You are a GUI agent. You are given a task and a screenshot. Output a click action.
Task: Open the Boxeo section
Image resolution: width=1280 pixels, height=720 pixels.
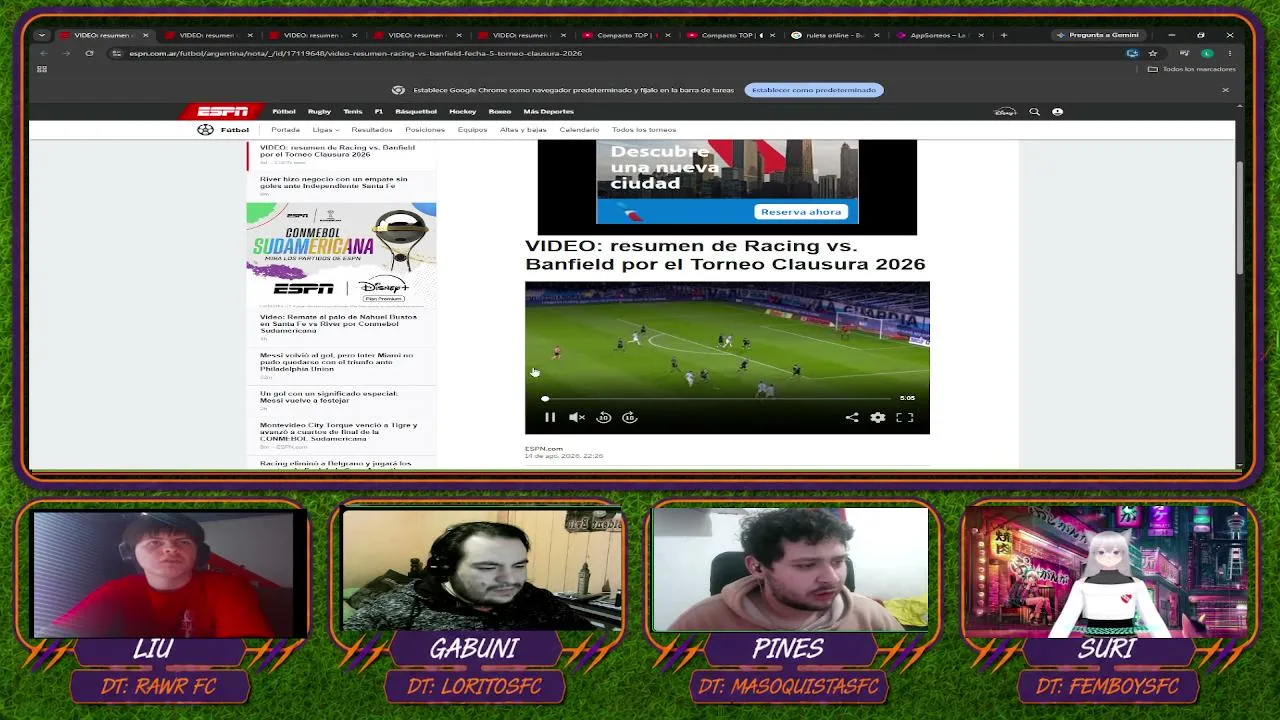click(500, 111)
